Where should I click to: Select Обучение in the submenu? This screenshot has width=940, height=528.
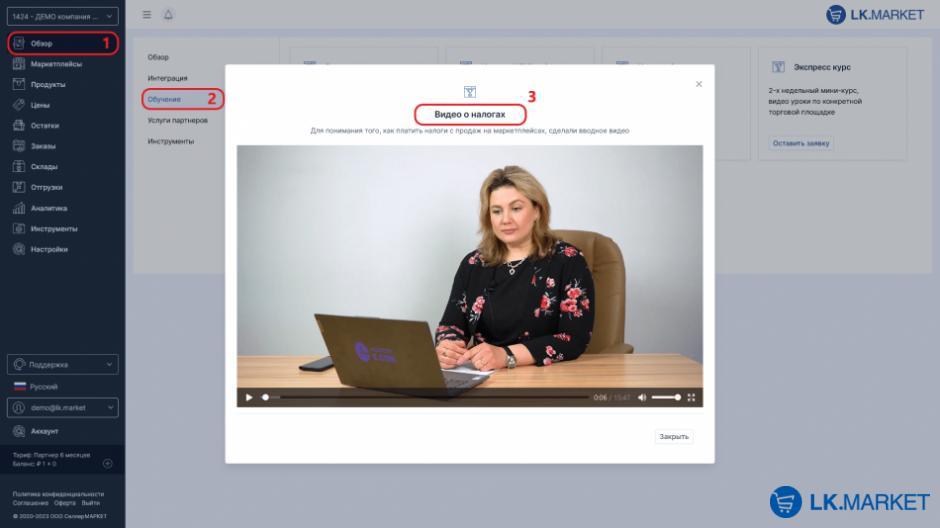(165, 99)
